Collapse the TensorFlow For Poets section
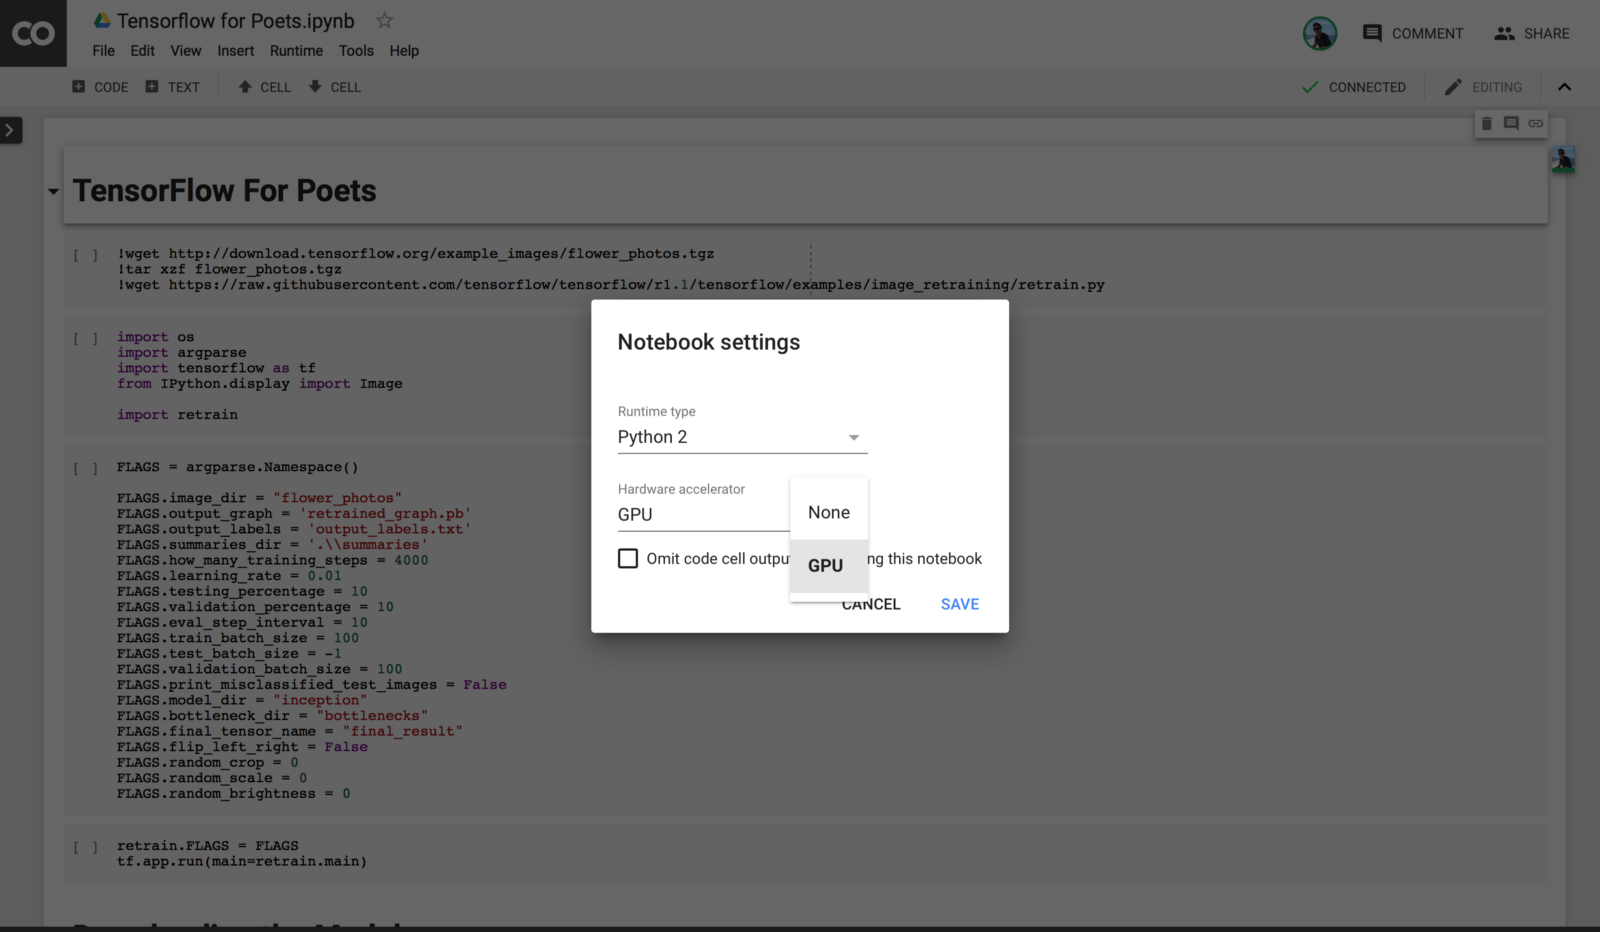 [x=53, y=191]
